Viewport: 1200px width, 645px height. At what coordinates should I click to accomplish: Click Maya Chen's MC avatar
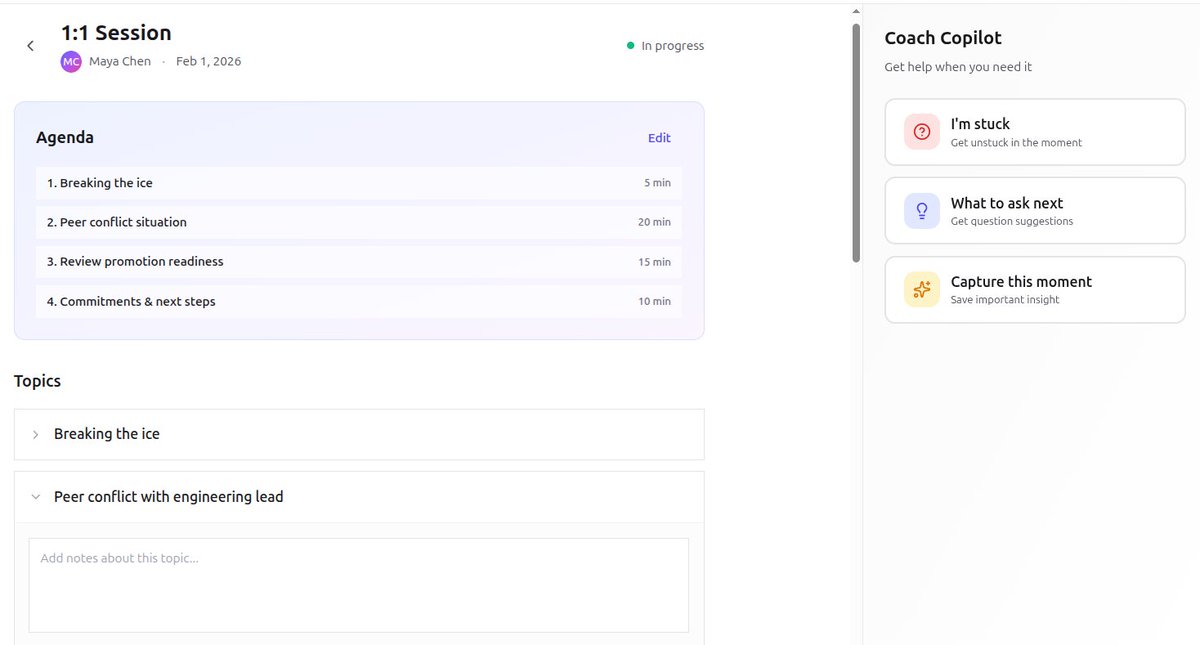(x=71, y=62)
